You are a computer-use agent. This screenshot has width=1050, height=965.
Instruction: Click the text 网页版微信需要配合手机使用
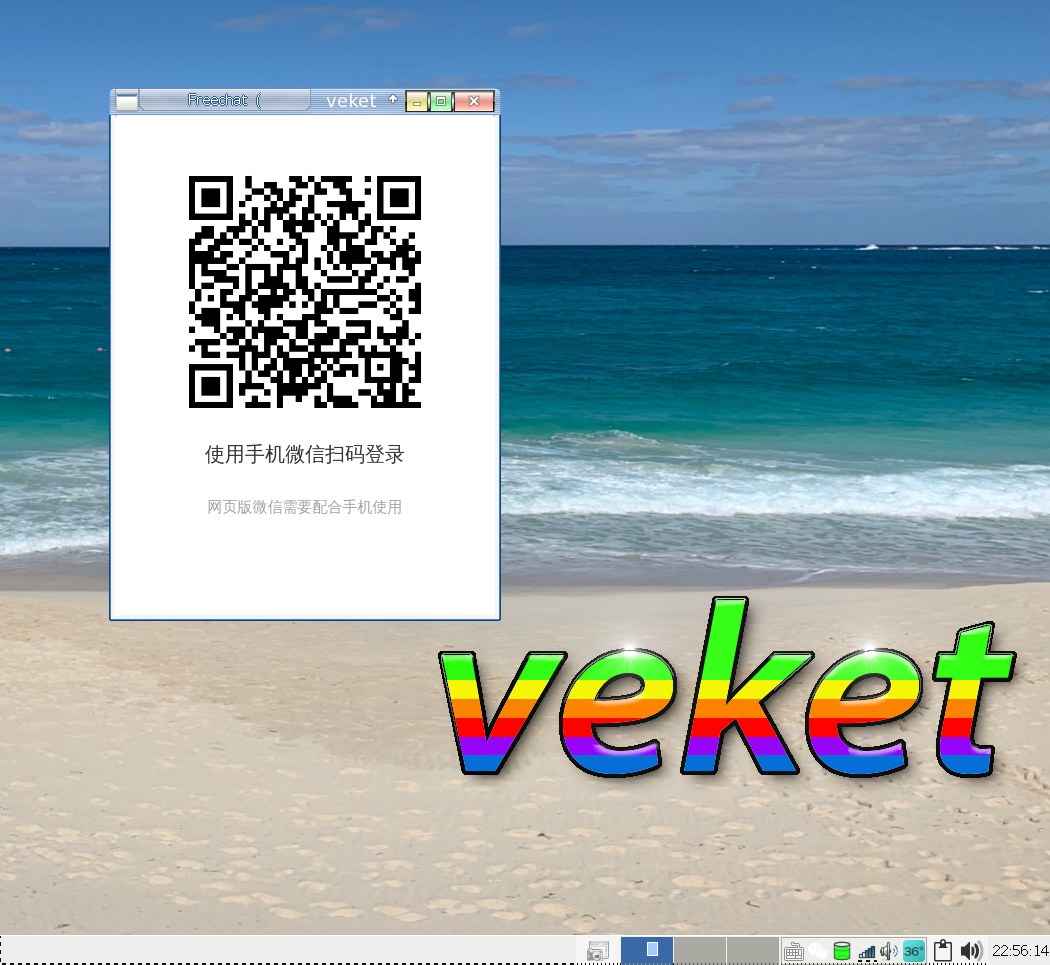click(x=305, y=507)
